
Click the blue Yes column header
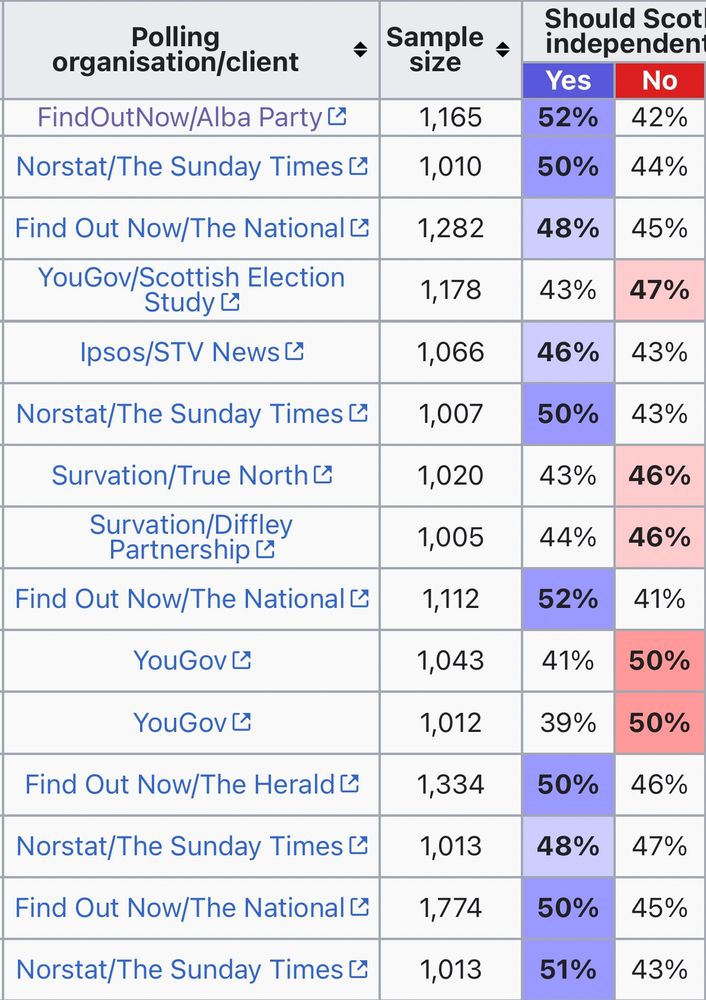pyautogui.click(x=568, y=81)
